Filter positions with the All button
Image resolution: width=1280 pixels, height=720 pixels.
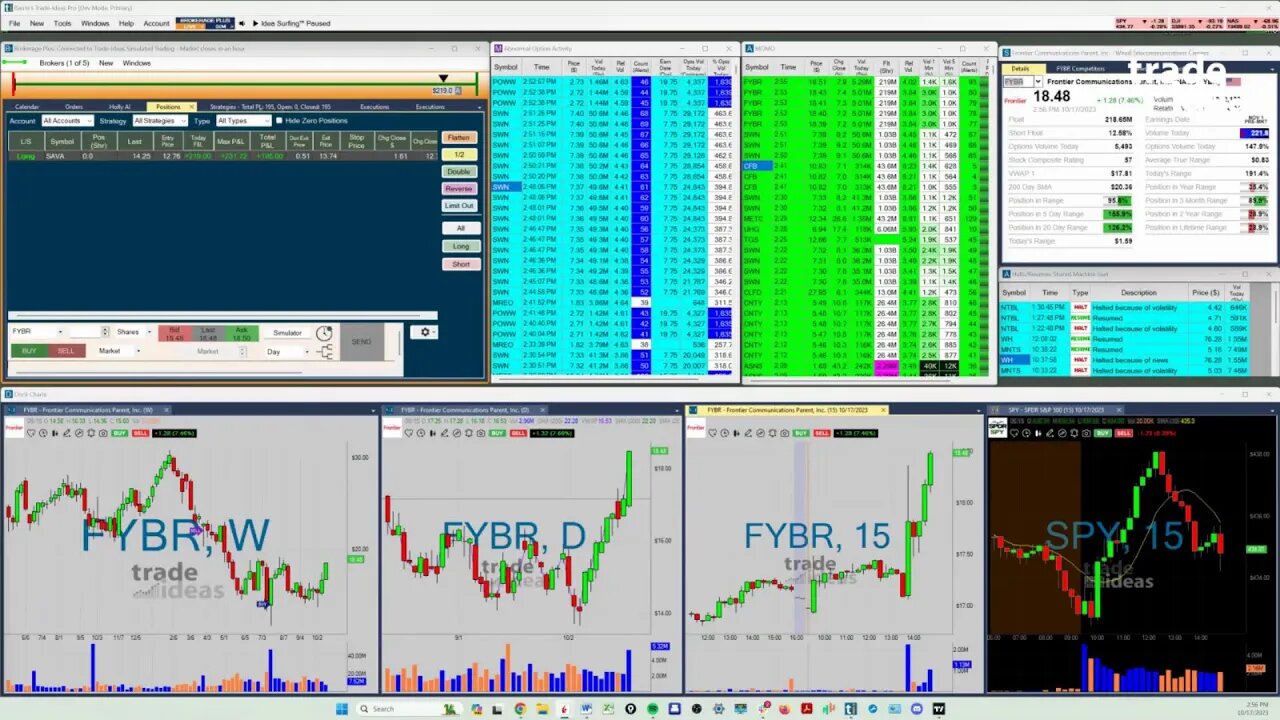(x=461, y=228)
